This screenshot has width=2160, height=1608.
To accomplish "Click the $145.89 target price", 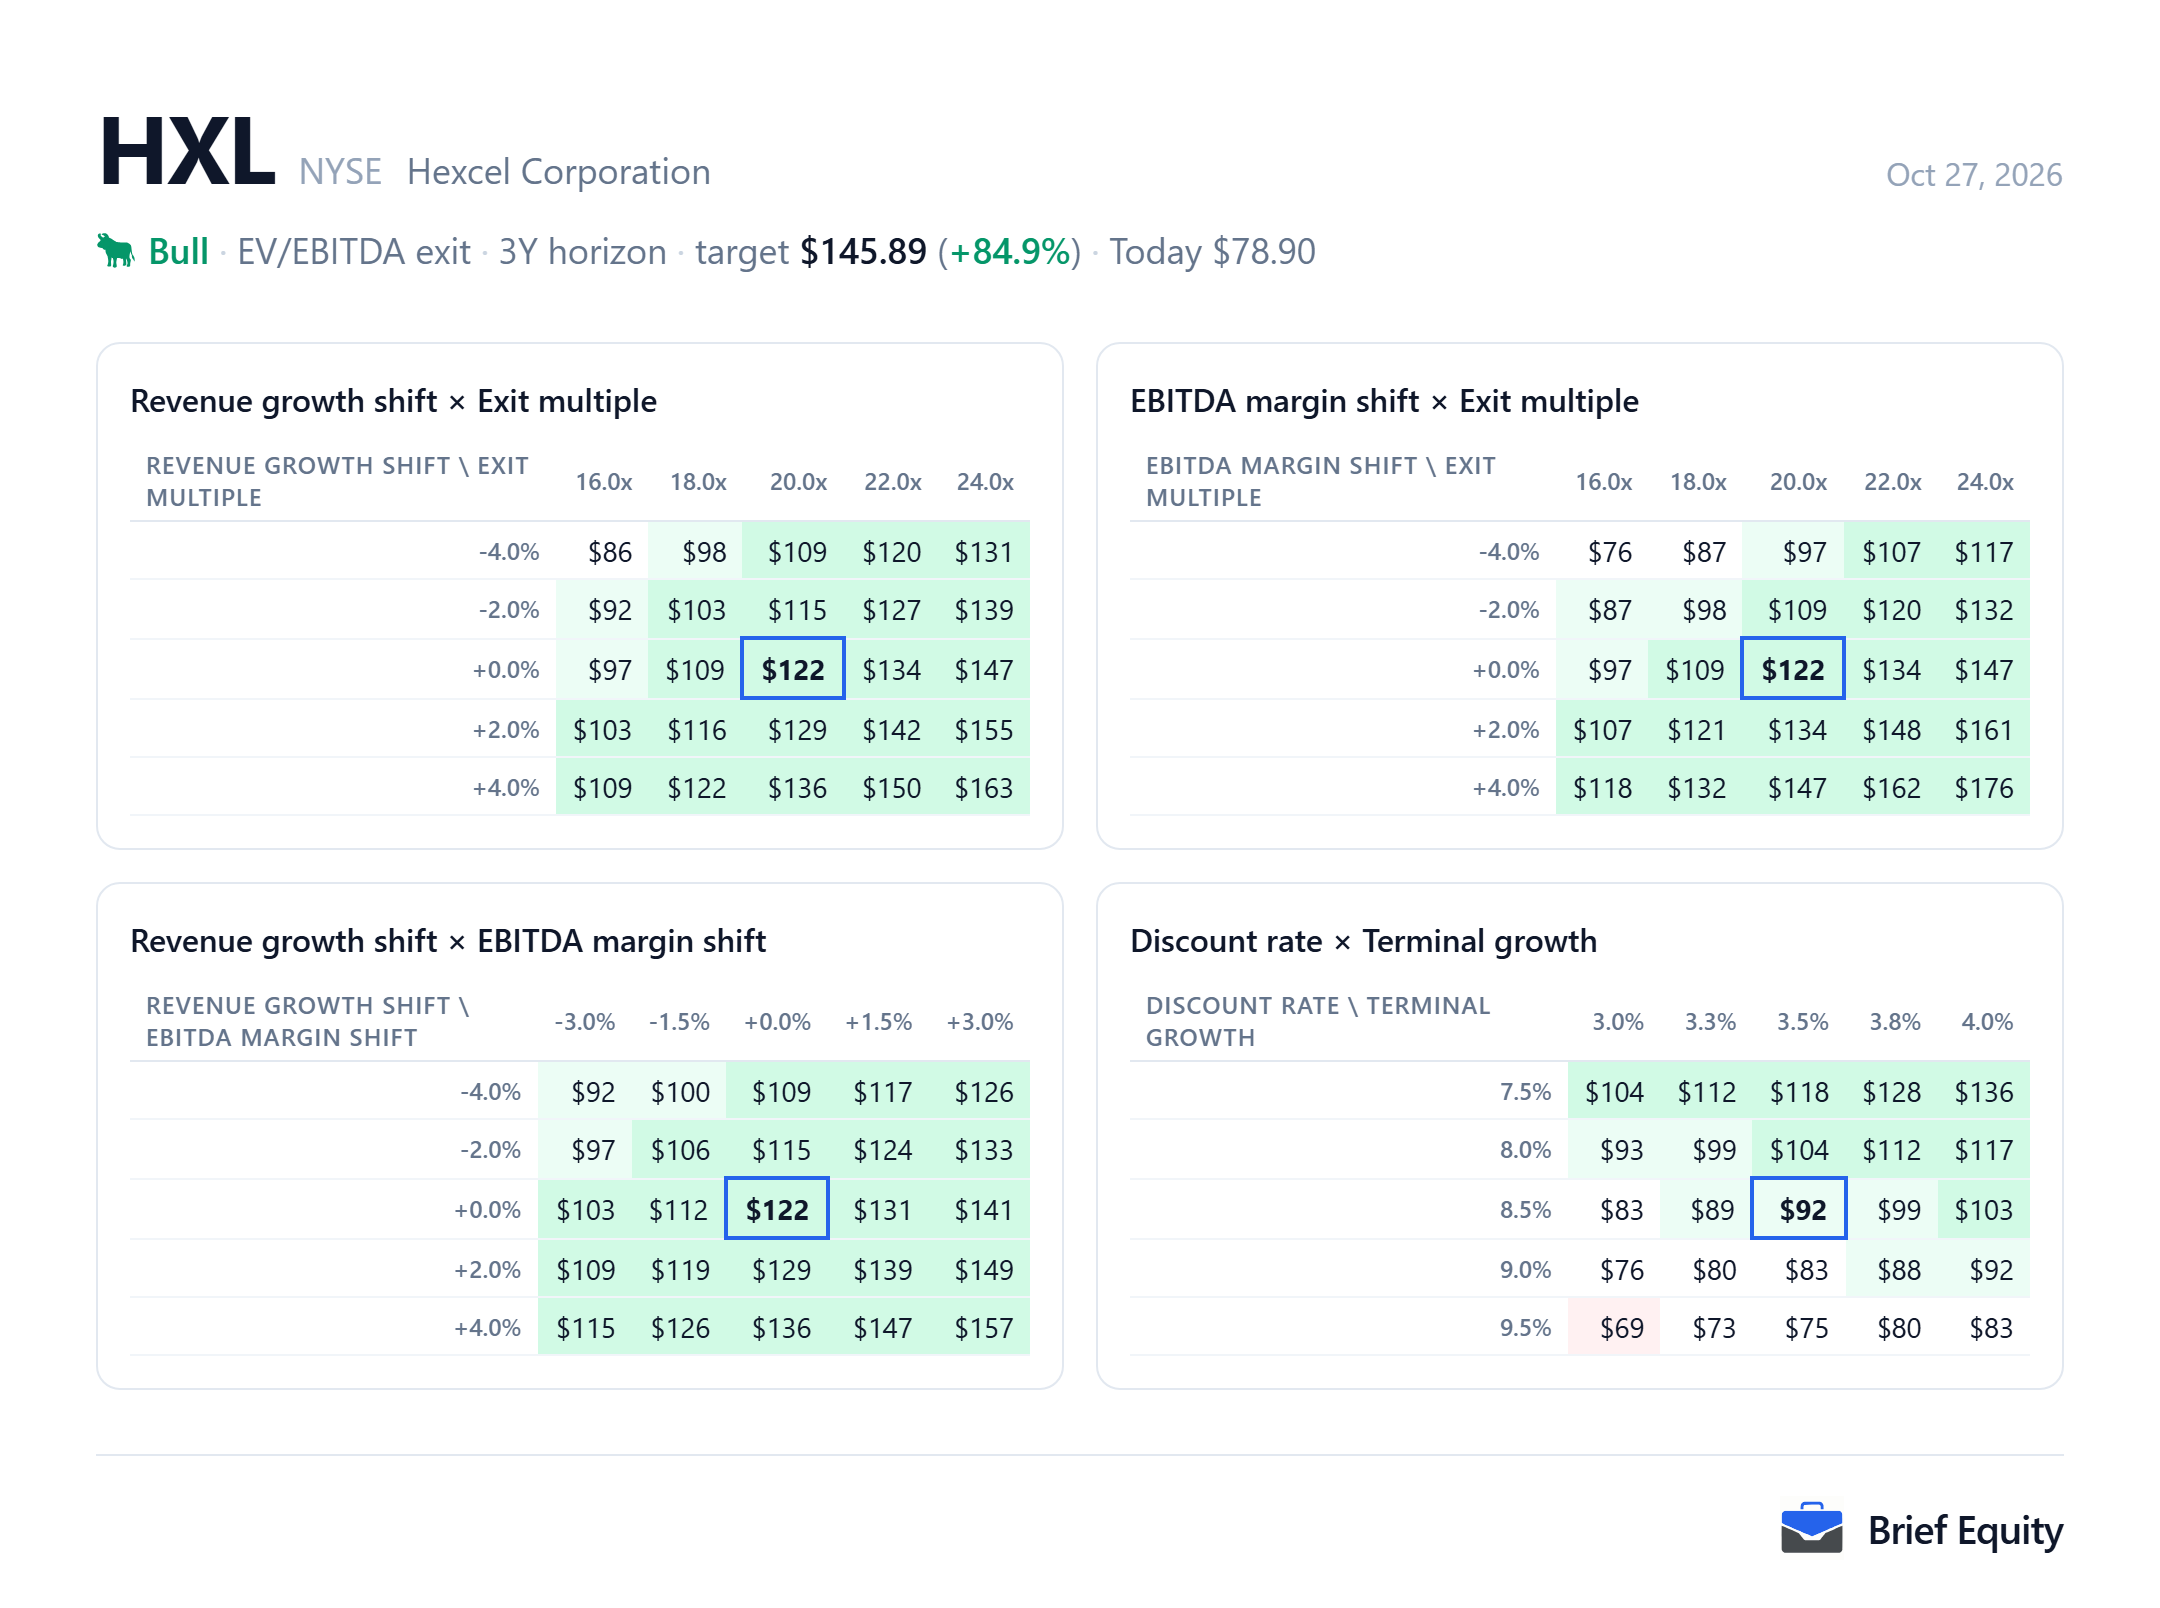I will pos(863,251).
